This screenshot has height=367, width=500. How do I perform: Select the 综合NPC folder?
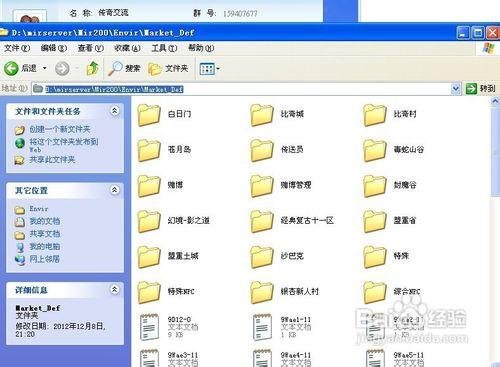click(392, 292)
